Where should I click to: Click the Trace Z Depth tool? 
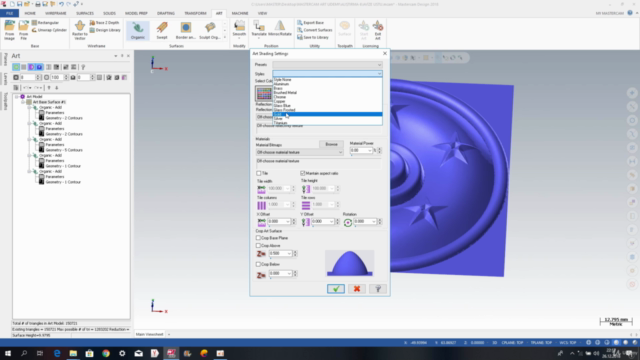pyautogui.click(x=104, y=23)
